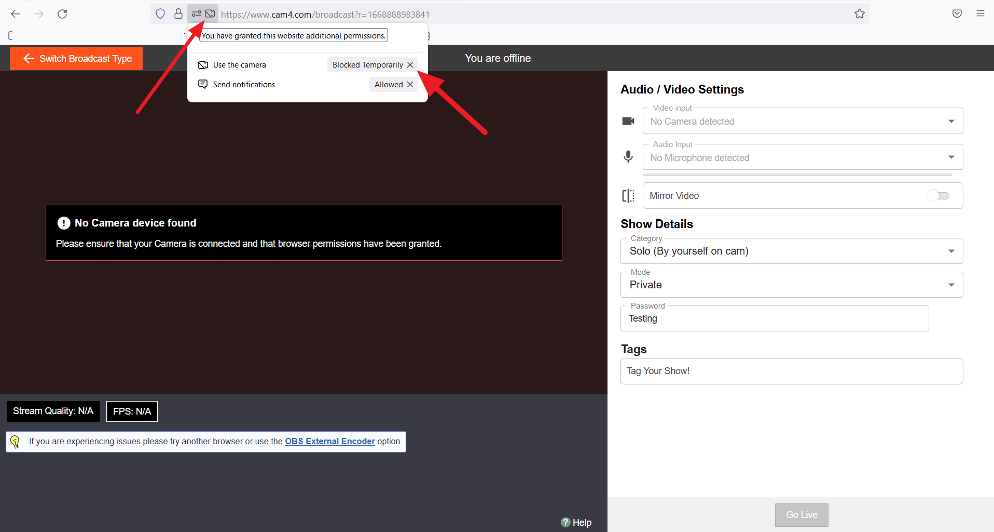Open the OBS External Encoder link
The image size is (994, 532).
click(329, 441)
